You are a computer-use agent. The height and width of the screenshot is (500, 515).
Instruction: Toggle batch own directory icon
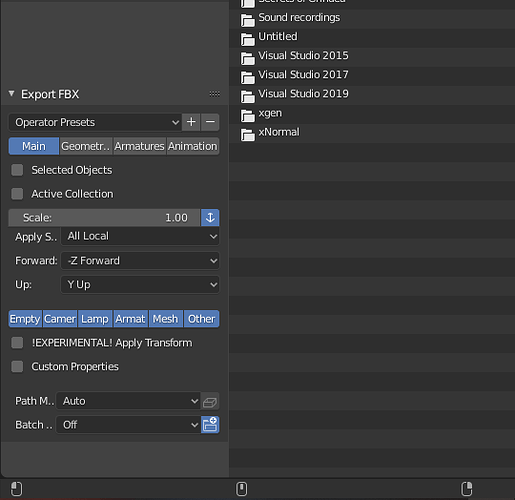click(x=210, y=425)
